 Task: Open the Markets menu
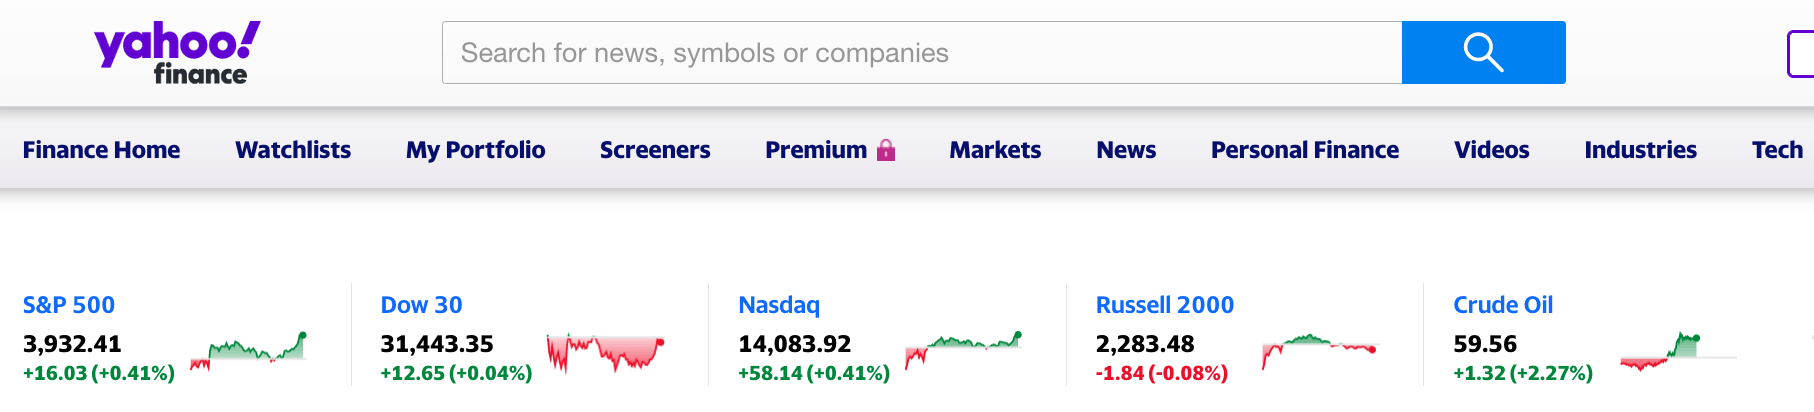click(995, 150)
